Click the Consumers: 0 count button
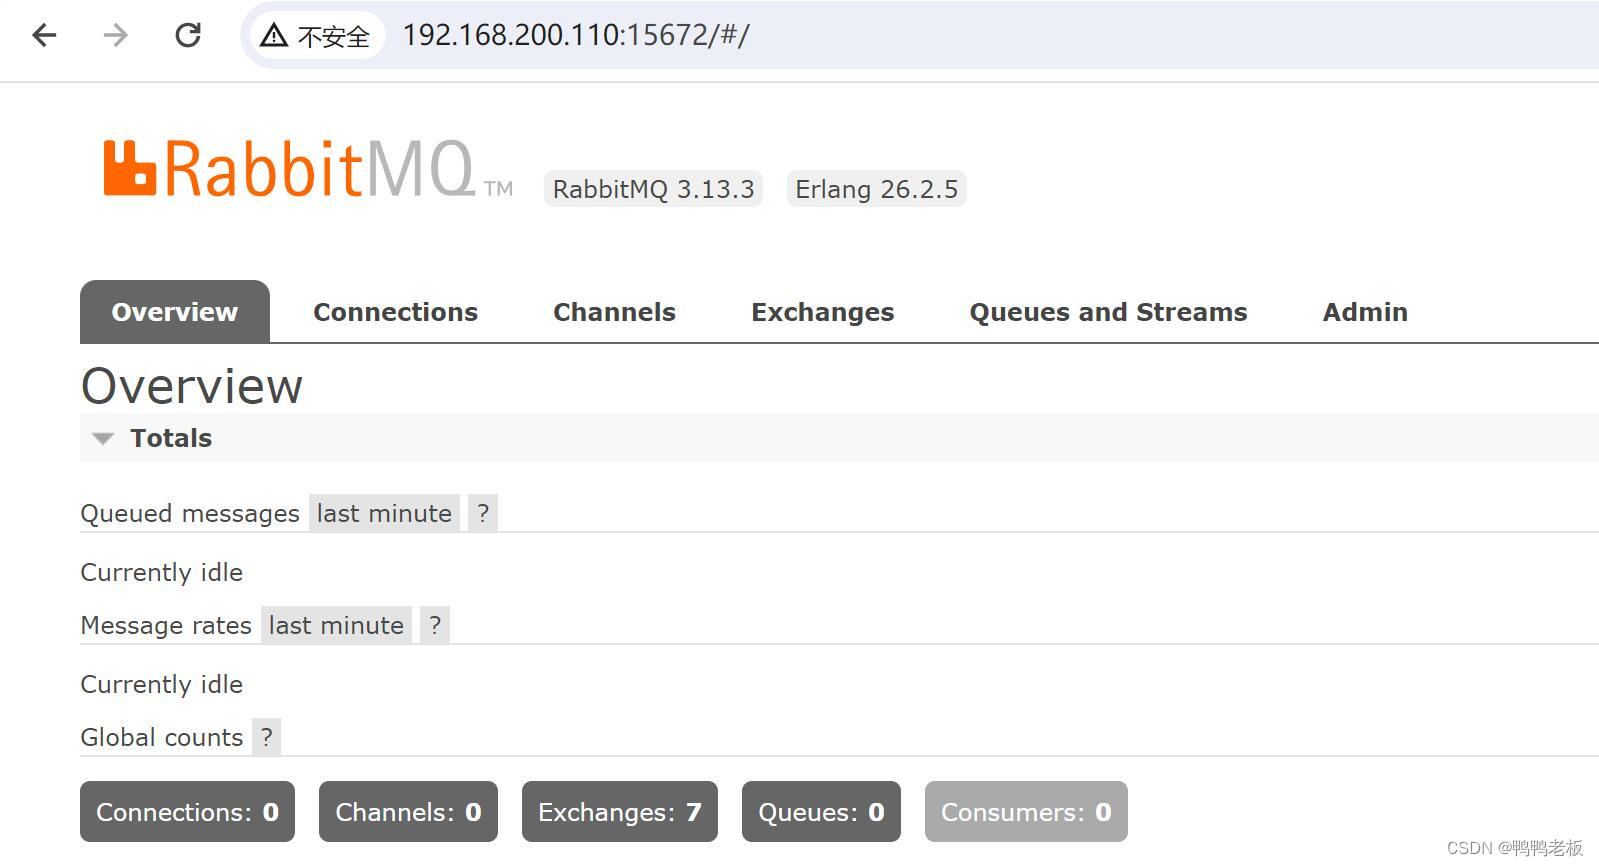1599x866 pixels. coord(1026,812)
